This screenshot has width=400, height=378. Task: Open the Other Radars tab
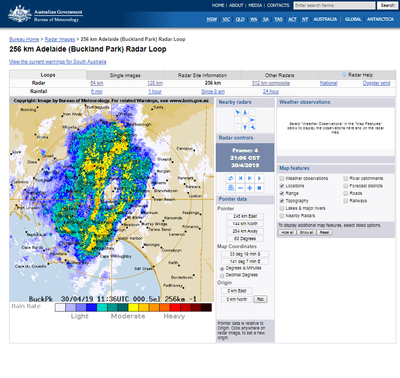click(280, 75)
